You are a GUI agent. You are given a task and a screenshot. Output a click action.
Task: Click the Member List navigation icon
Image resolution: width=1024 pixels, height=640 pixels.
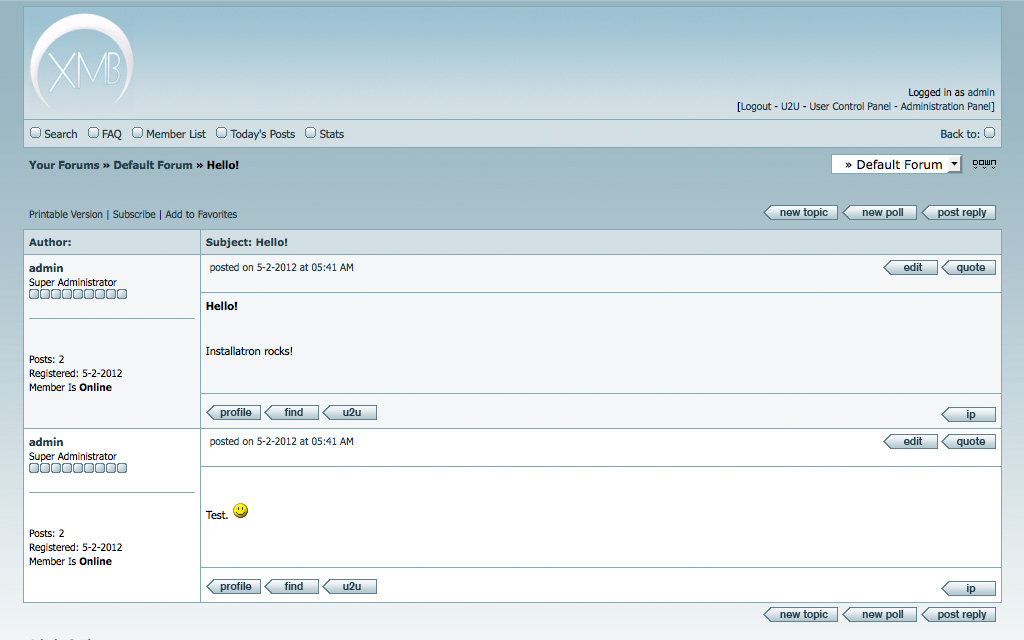tap(138, 133)
